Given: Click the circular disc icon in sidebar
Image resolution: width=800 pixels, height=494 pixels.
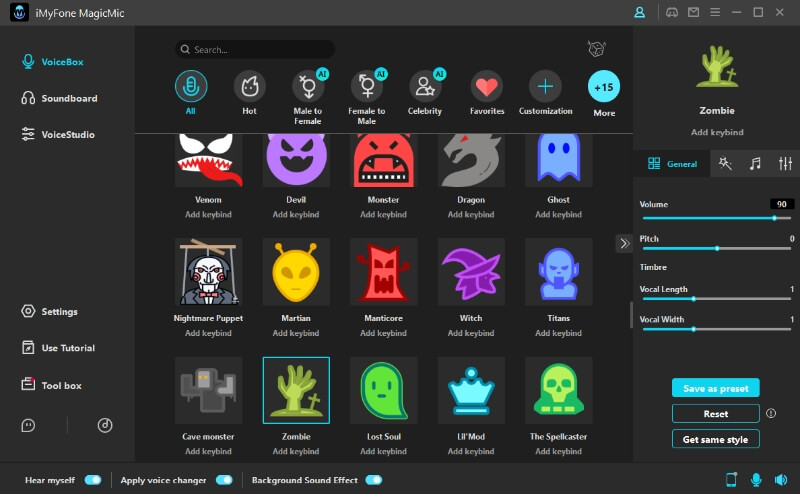Looking at the screenshot, I should pos(105,425).
